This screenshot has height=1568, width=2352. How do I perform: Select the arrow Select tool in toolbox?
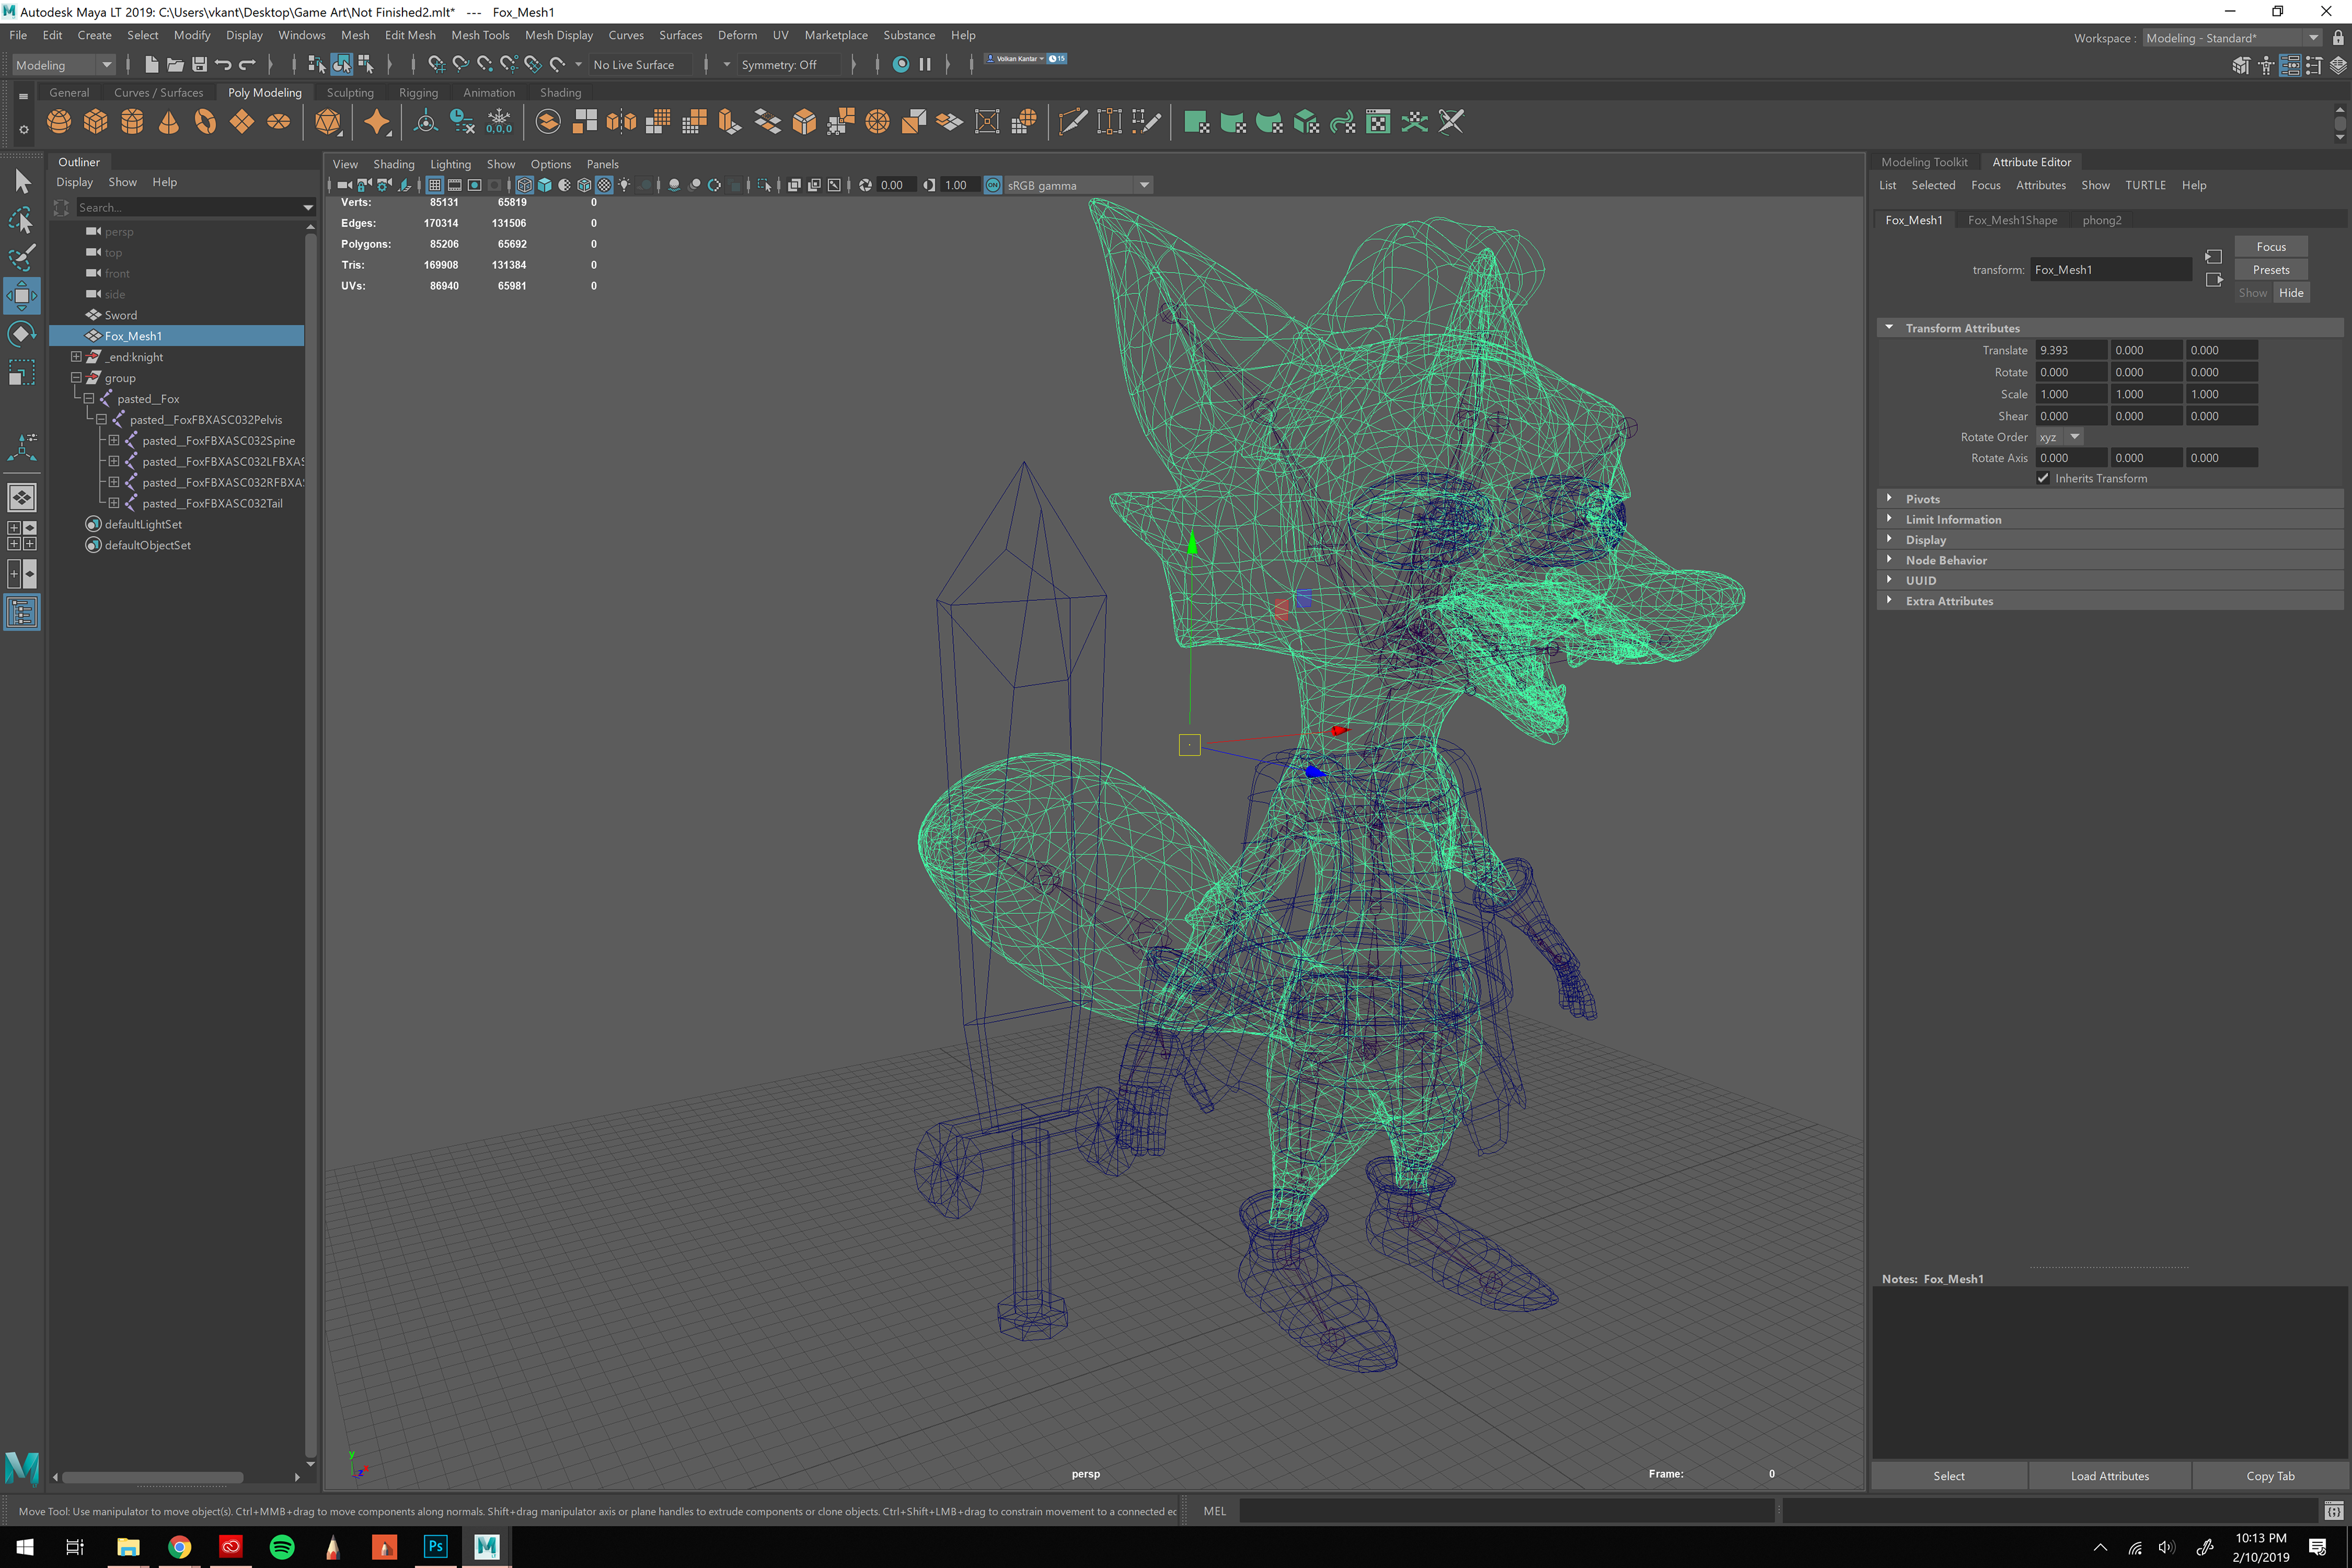pos(22,181)
